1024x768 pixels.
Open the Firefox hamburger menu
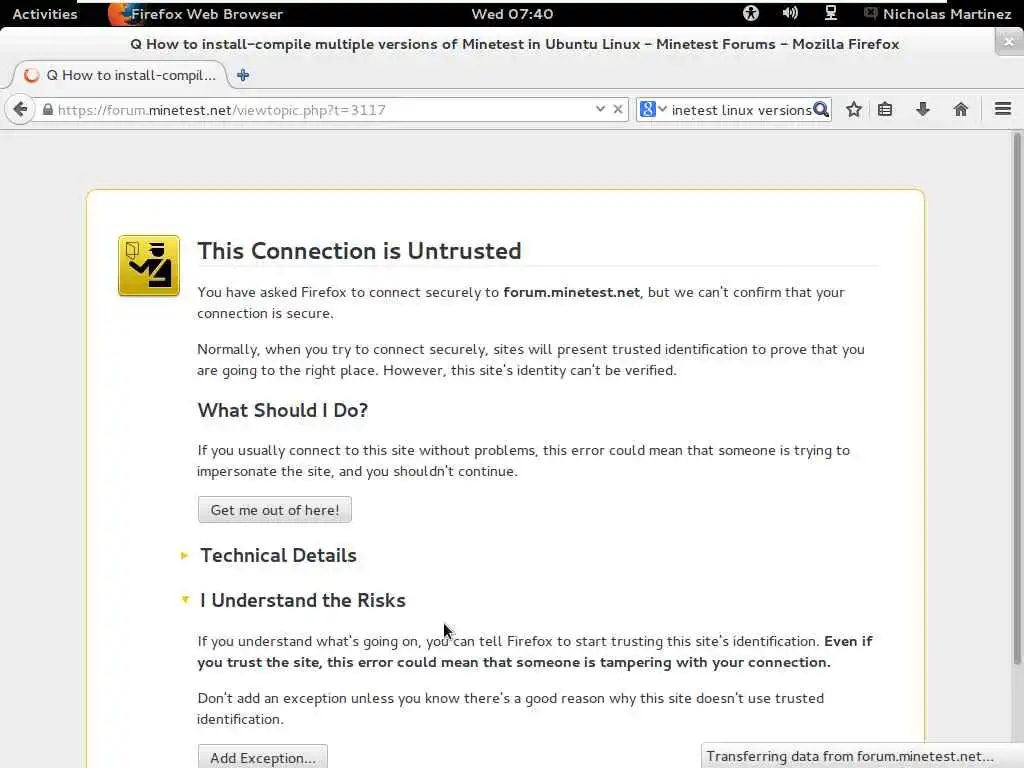pos(1003,109)
